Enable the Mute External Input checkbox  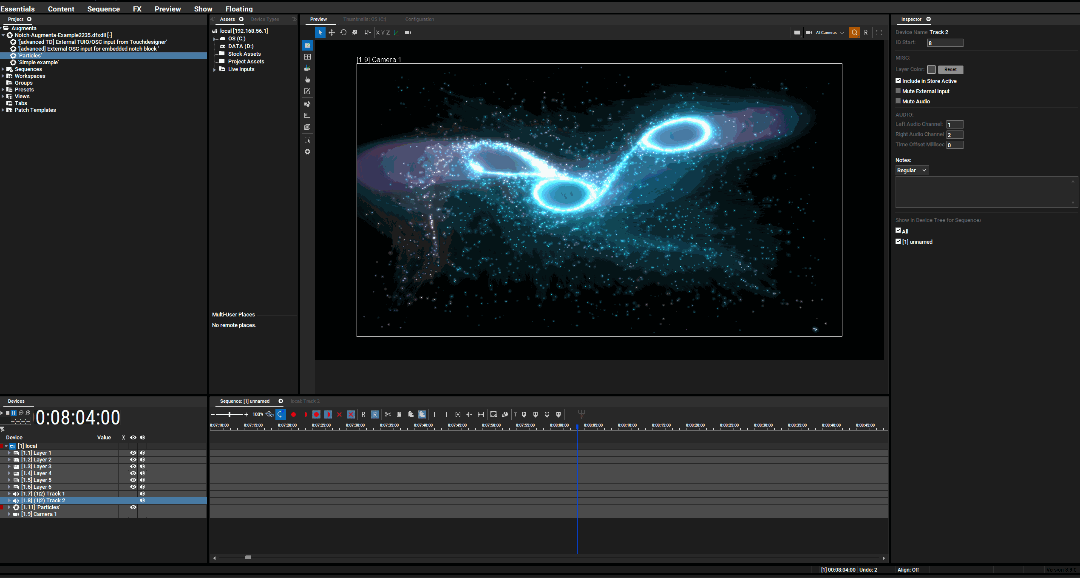pos(898,91)
